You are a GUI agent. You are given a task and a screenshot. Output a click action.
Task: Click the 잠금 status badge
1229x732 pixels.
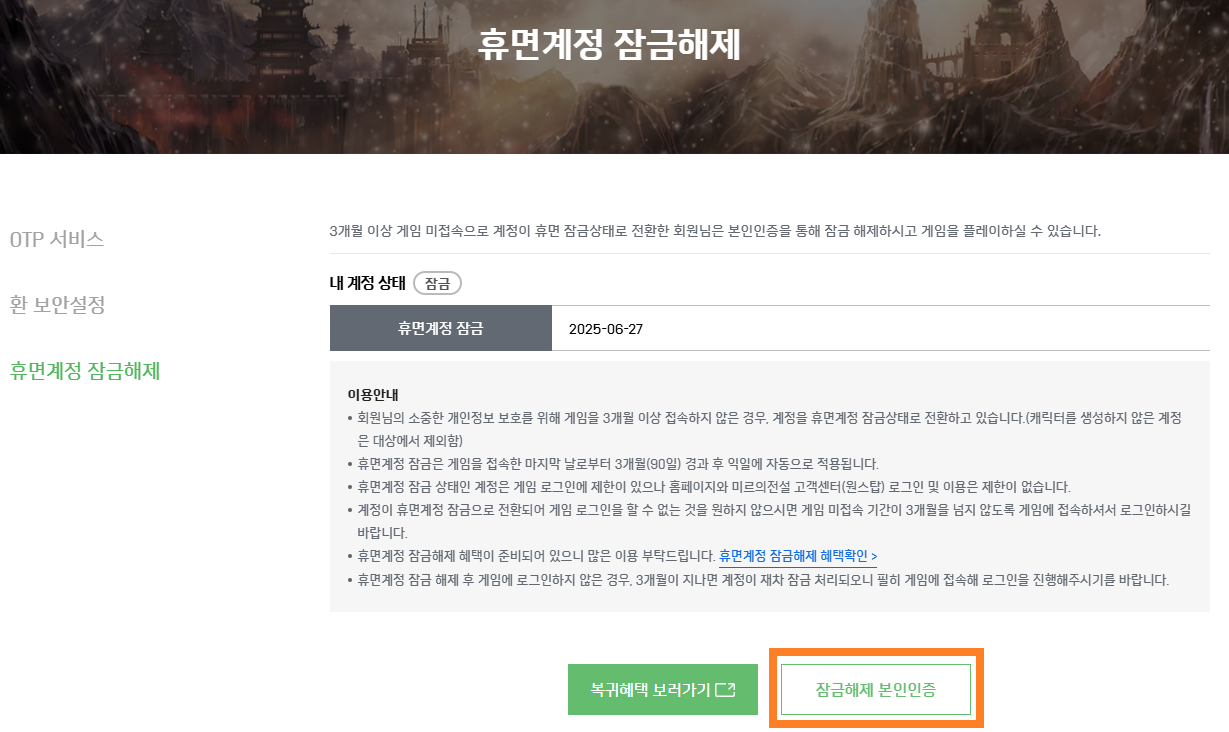[437, 283]
